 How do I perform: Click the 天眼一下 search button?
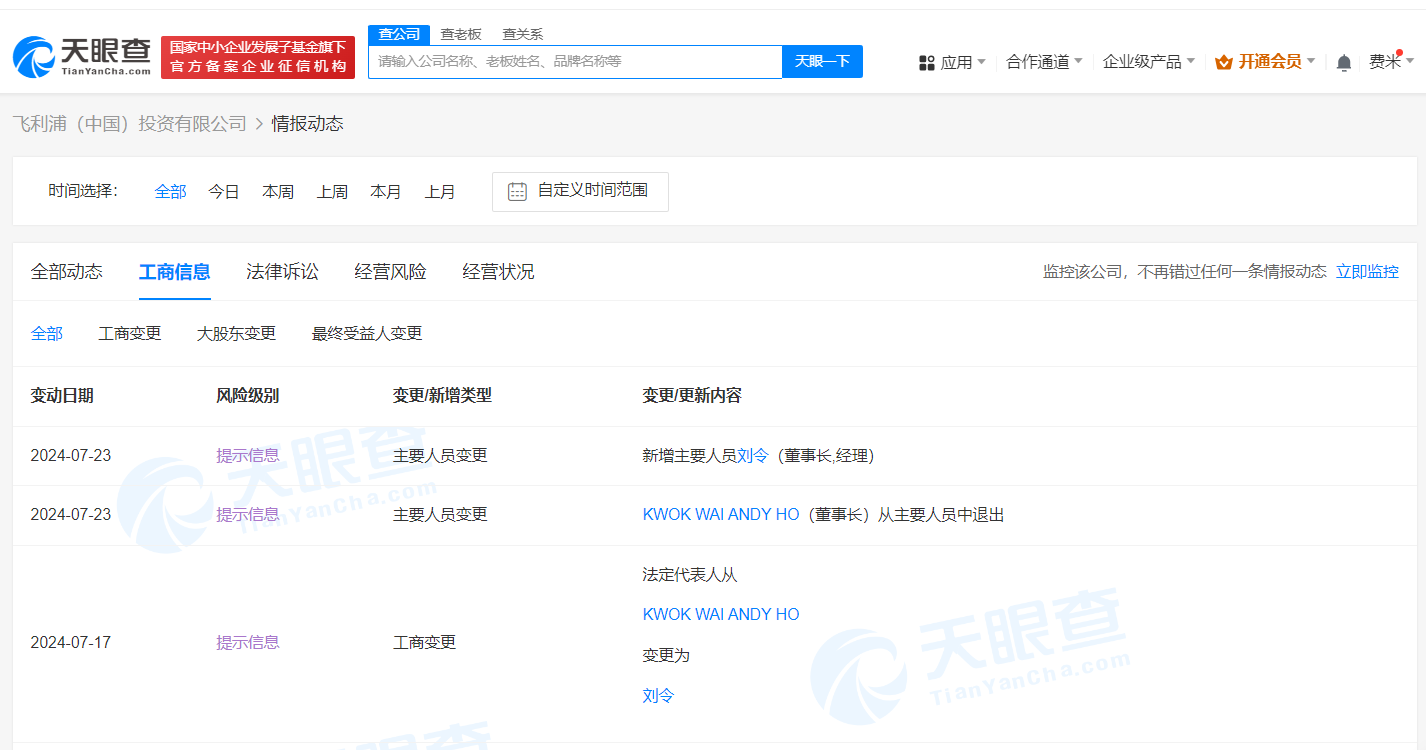pos(822,61)
